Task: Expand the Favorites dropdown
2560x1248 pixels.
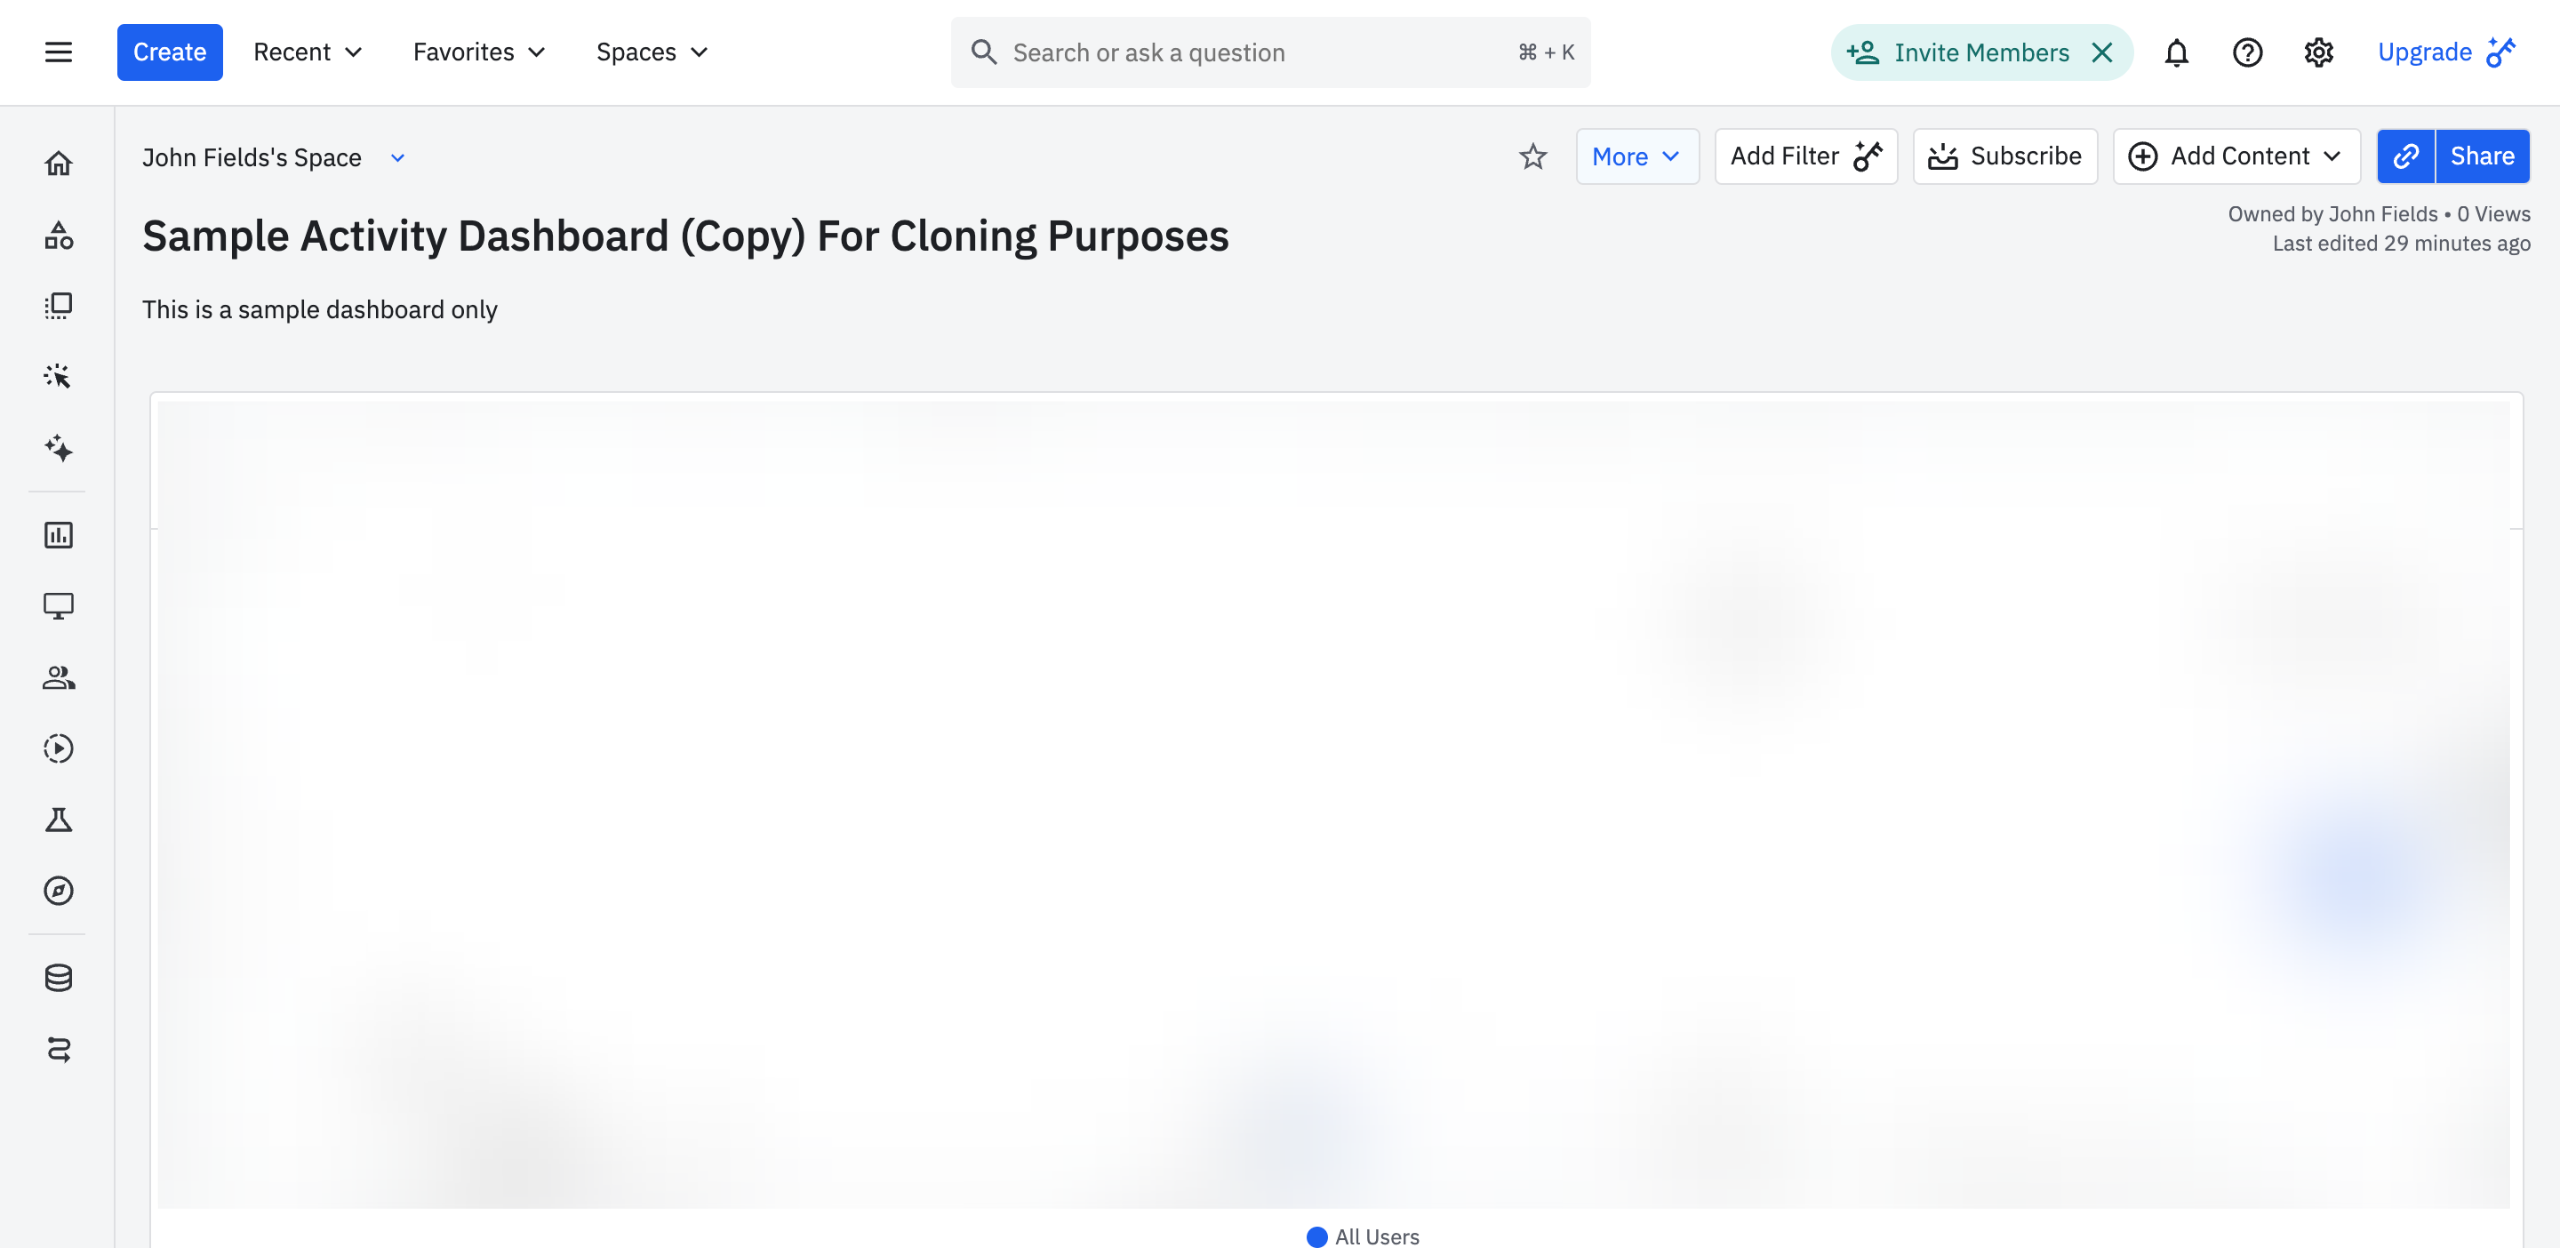Action: point(479,52)
